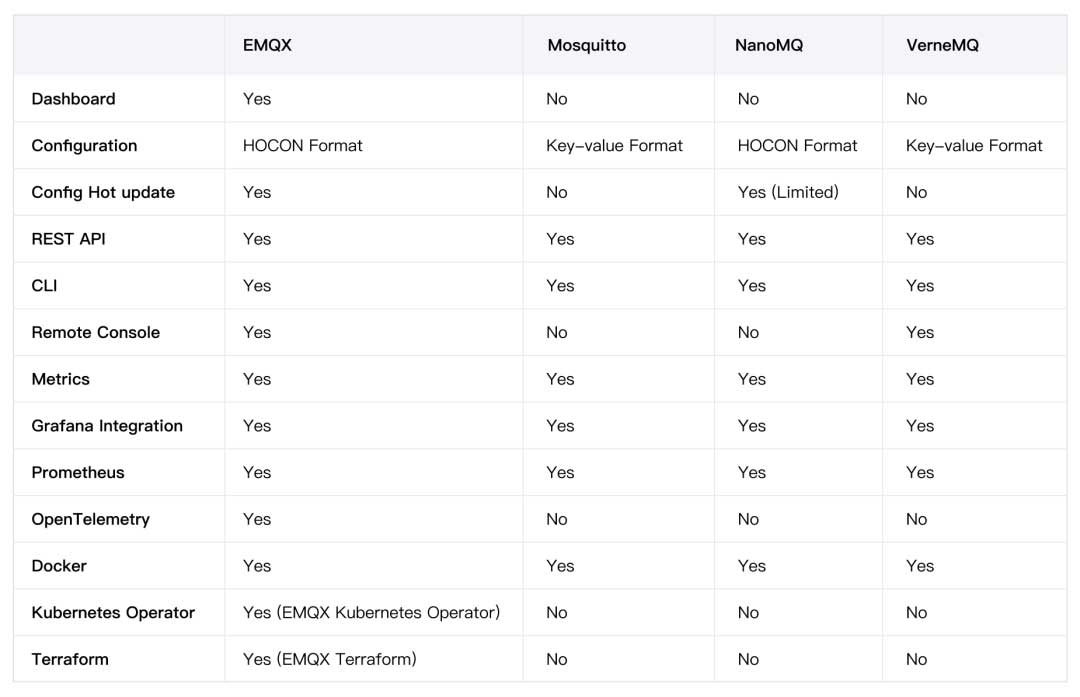Viewport: 1080px width, 697px height.
Task: Click the NanoMQ column header
Action: 769,46
